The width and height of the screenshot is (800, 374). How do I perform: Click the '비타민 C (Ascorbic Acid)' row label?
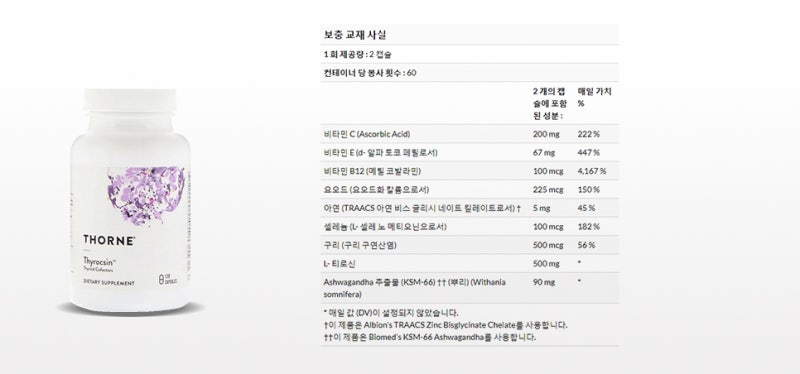367,134
